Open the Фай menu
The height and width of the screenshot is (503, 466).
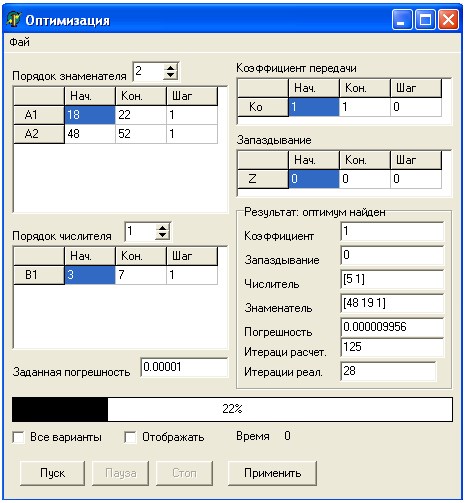click(19, 42)
